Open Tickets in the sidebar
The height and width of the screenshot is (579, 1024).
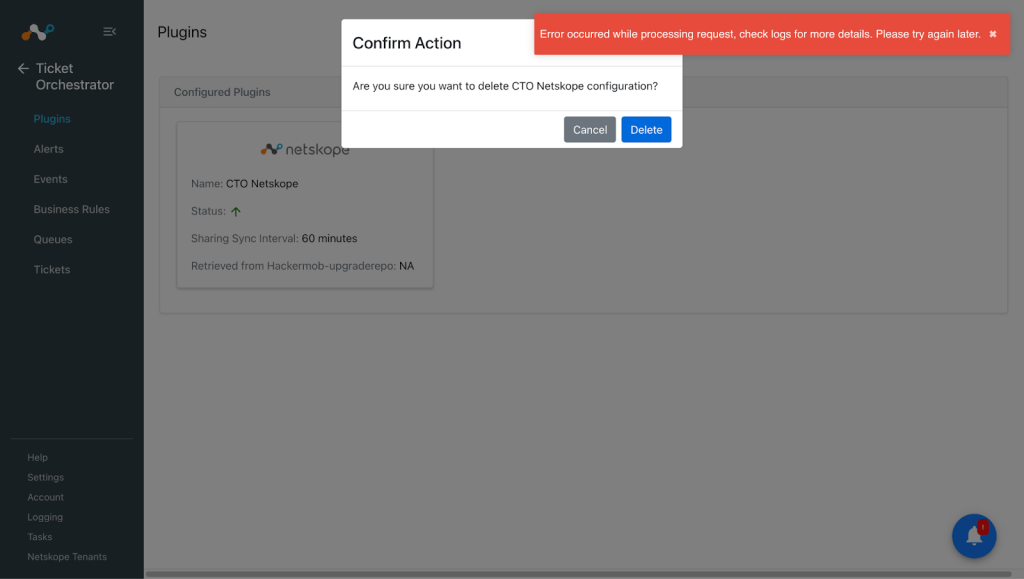(x=52, y=270)
